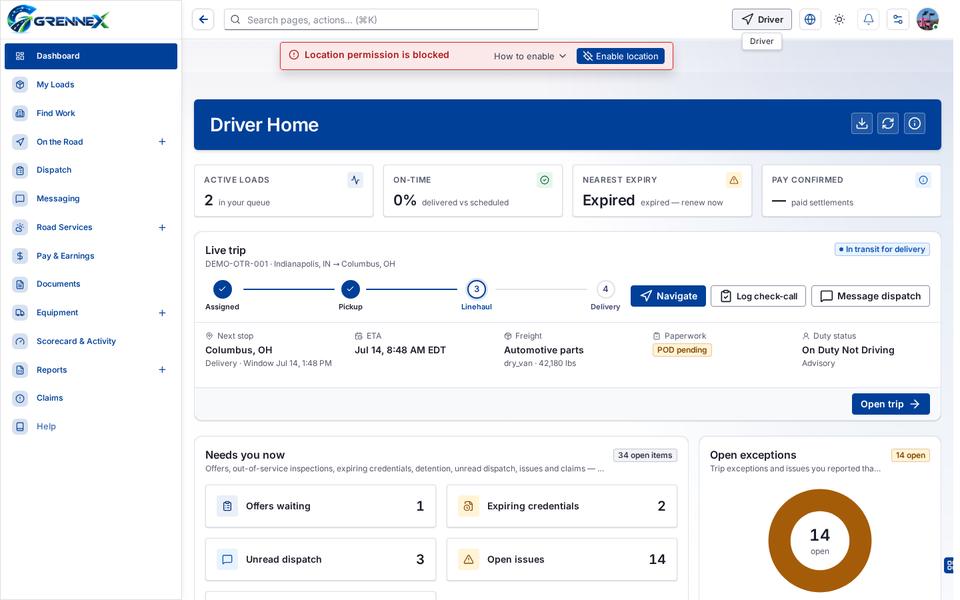The height and width of the screenshot is (600, 960).
Task: Open My Loads from the sidebar
Action: (x=91, y=84)
